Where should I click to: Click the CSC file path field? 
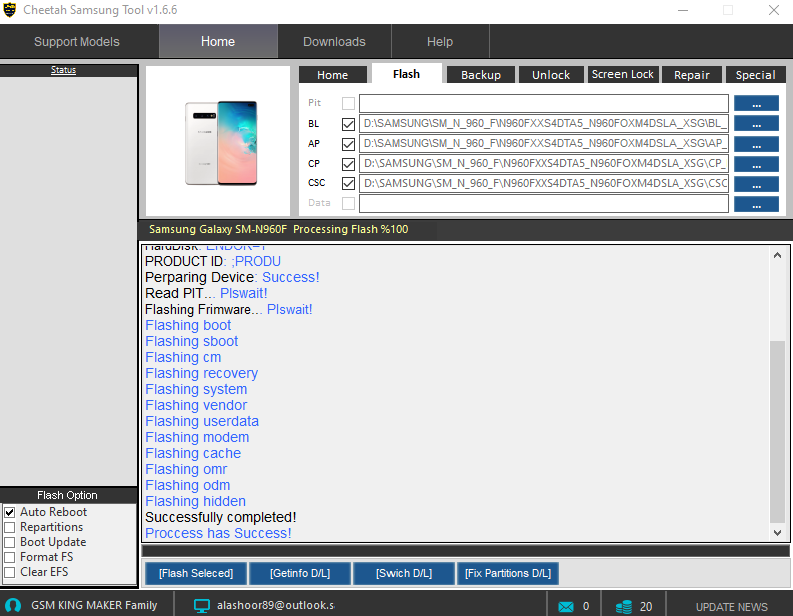click(x=544, y=184)
